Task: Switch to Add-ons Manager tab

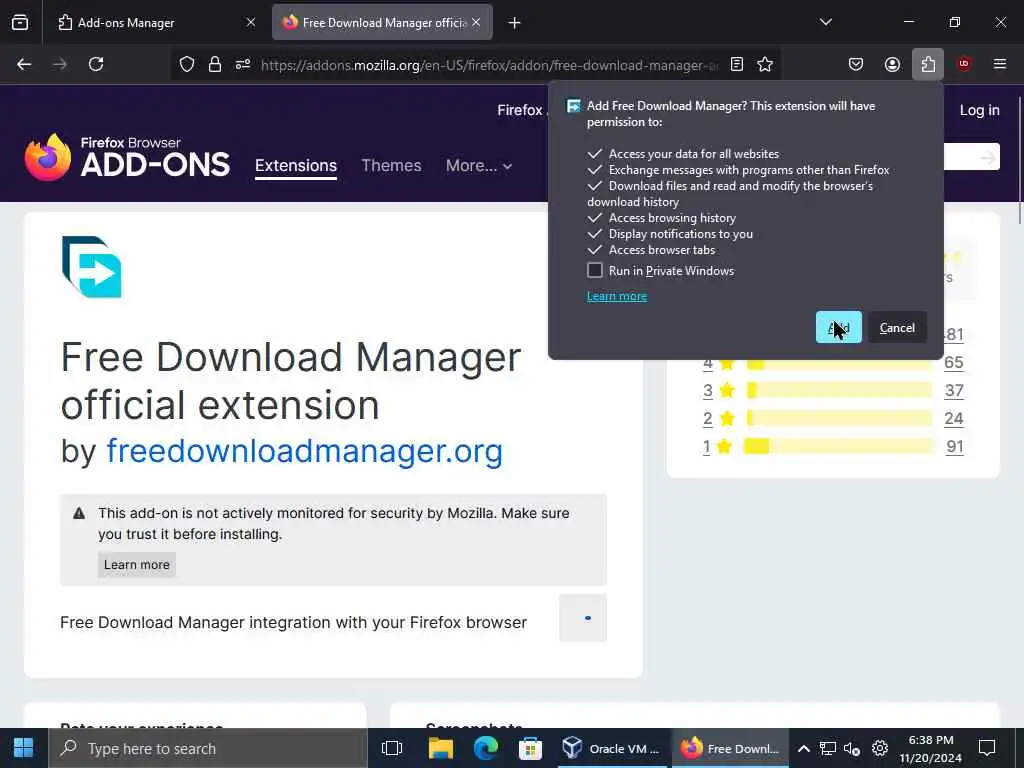Action: 157,22
